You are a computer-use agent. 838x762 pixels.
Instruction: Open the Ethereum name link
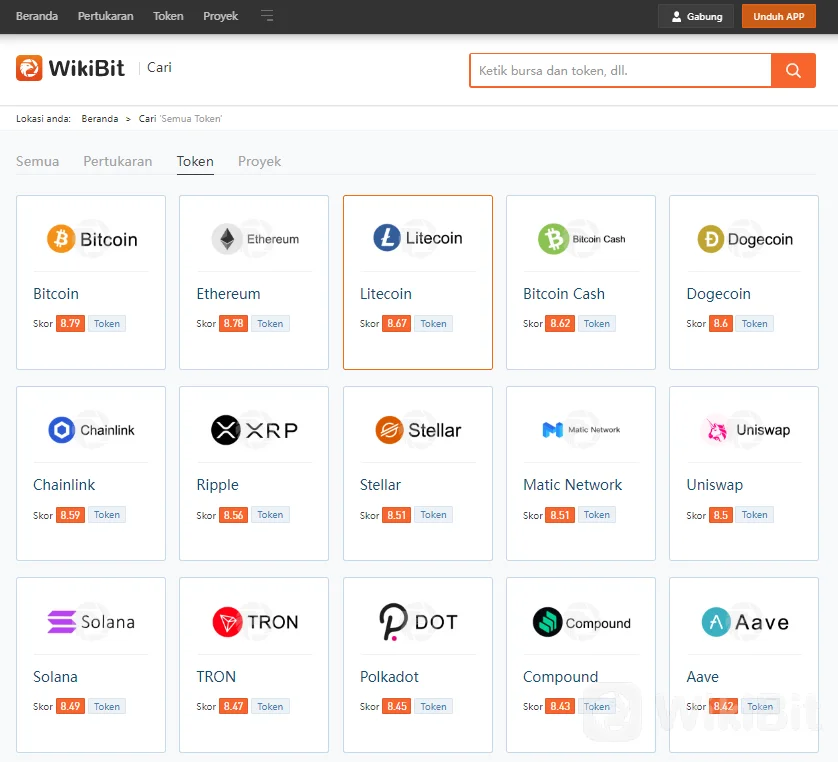[x=228, y=294]
